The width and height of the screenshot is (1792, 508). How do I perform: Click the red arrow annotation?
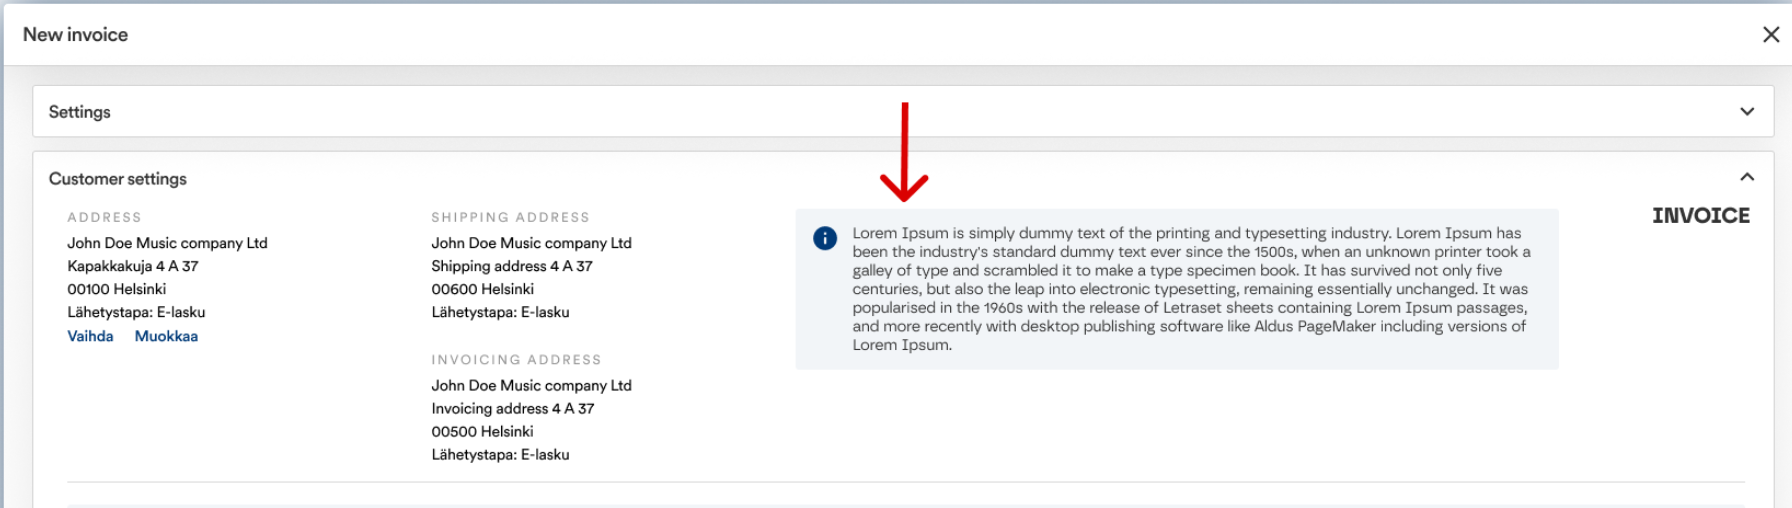point(904,152)
